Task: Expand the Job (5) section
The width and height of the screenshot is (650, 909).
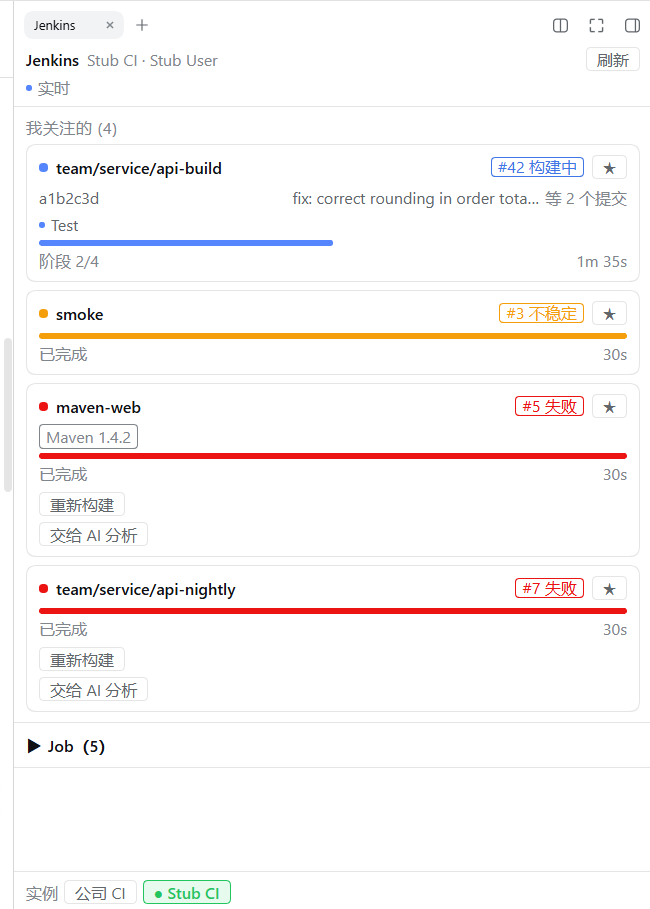Action: coord(66,746)
